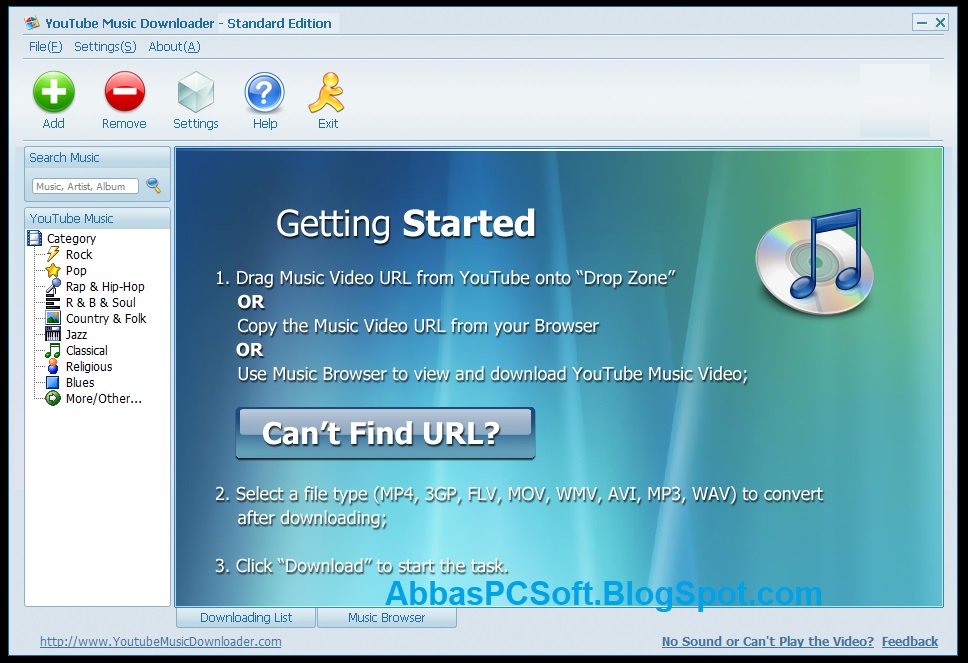This screenshot has height=663, width=968.
Task: Click the Country & Folk picture icon
Action: (53, 319)
